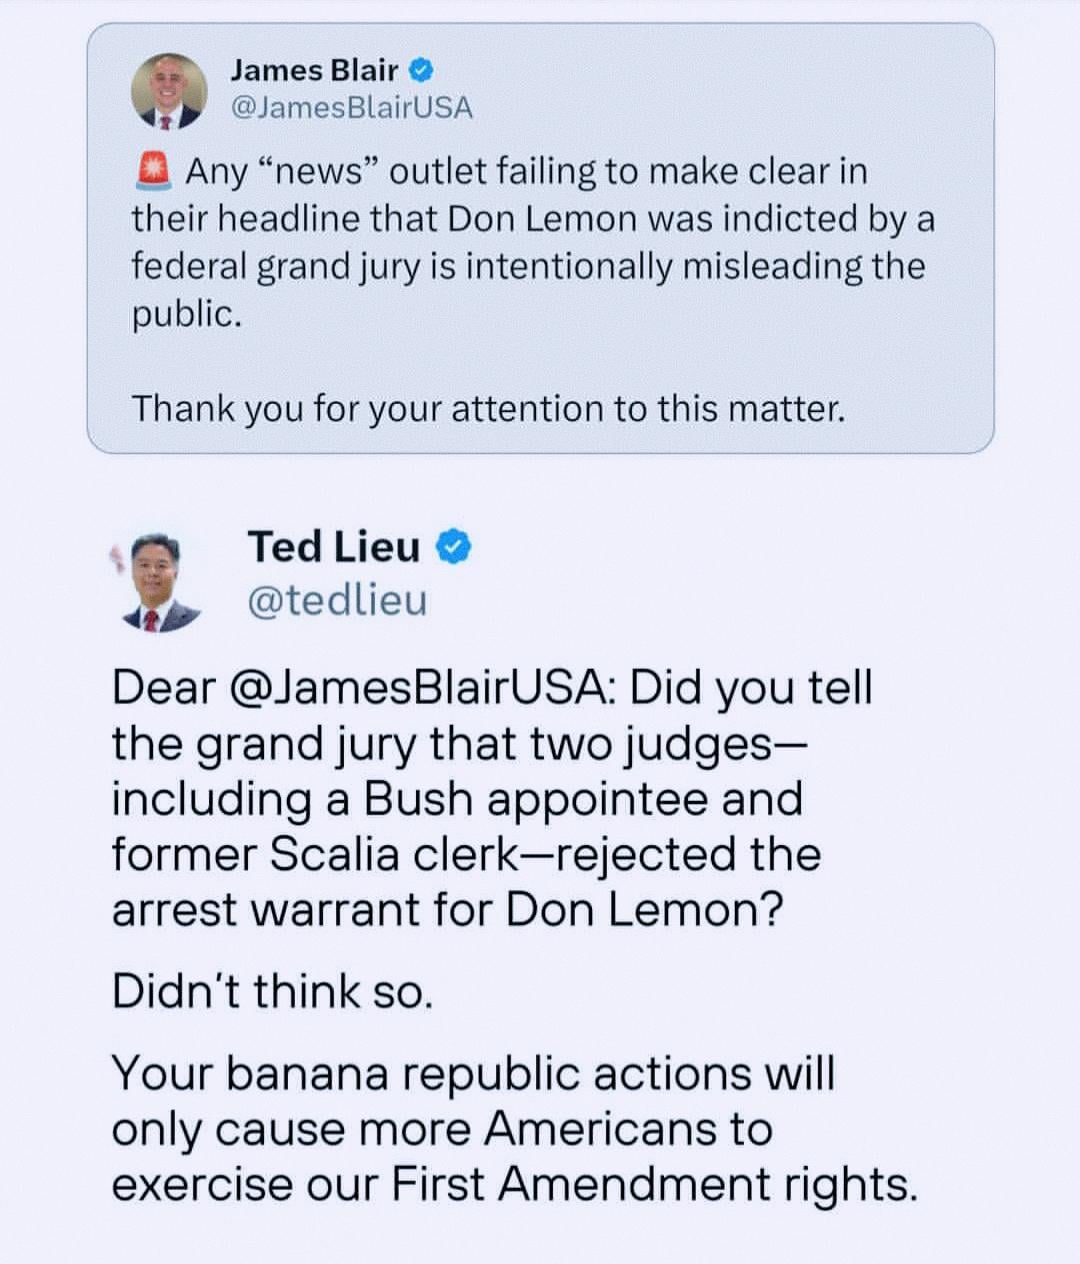Screen dimensions: 1080x1264
Task: Click James Blair's profile avatar
Action: pyautogui.click(x=169, y=92)
